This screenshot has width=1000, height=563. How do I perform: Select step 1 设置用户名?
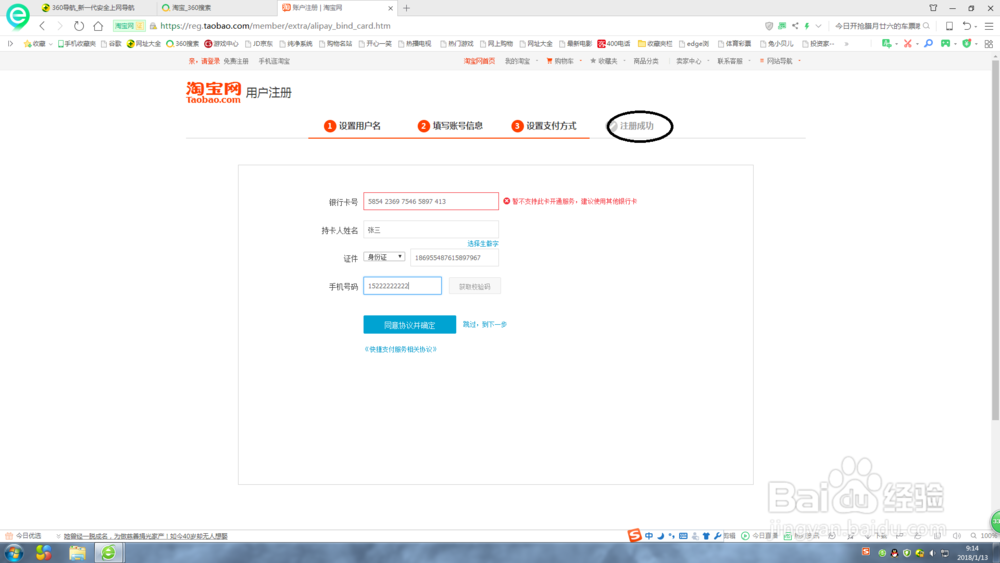(x=352, y=126)
